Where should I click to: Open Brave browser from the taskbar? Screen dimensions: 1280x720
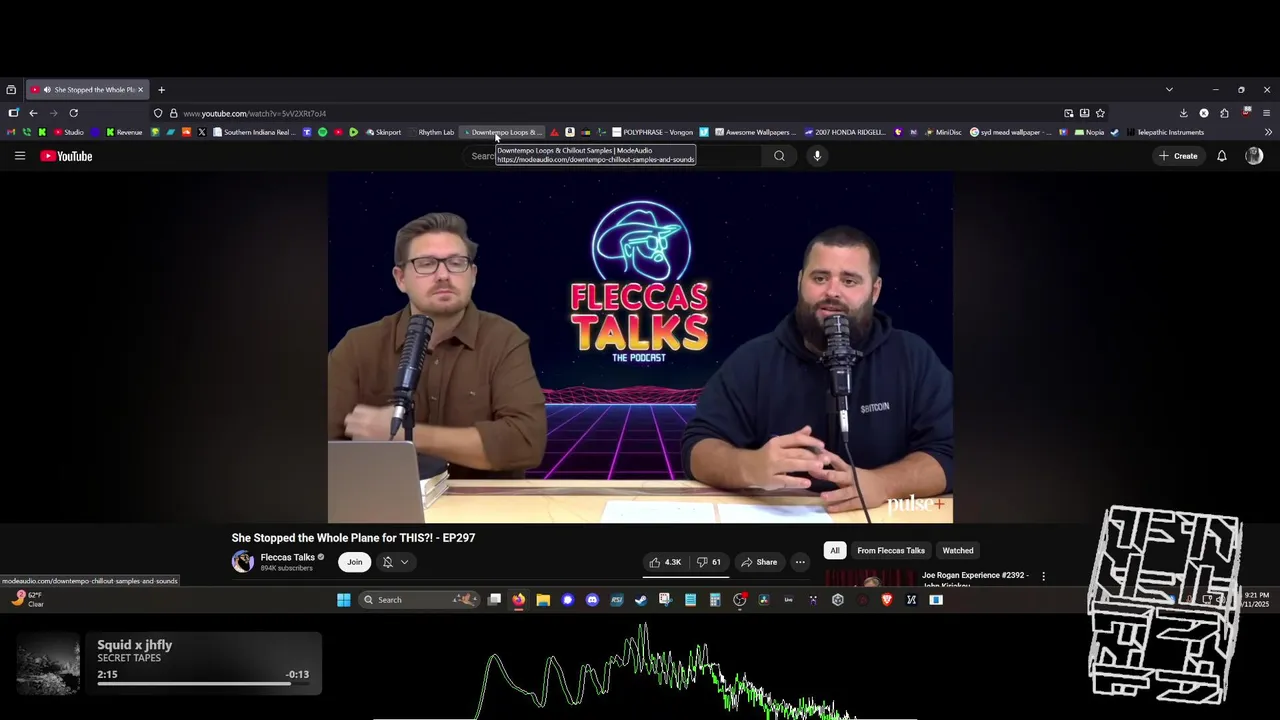[x=888, y=600]
